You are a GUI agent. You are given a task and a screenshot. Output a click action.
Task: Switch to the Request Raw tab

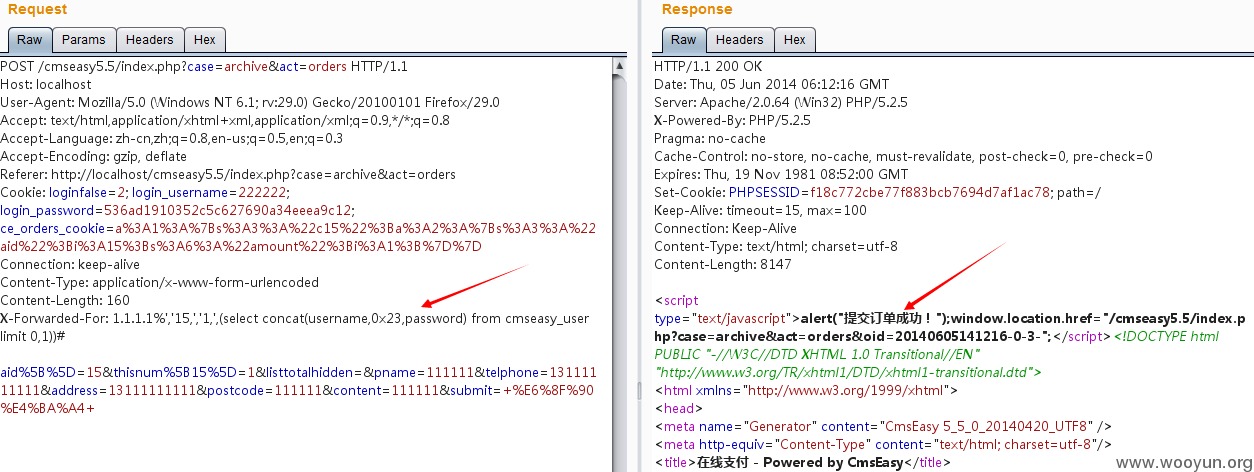click(29, 40)
